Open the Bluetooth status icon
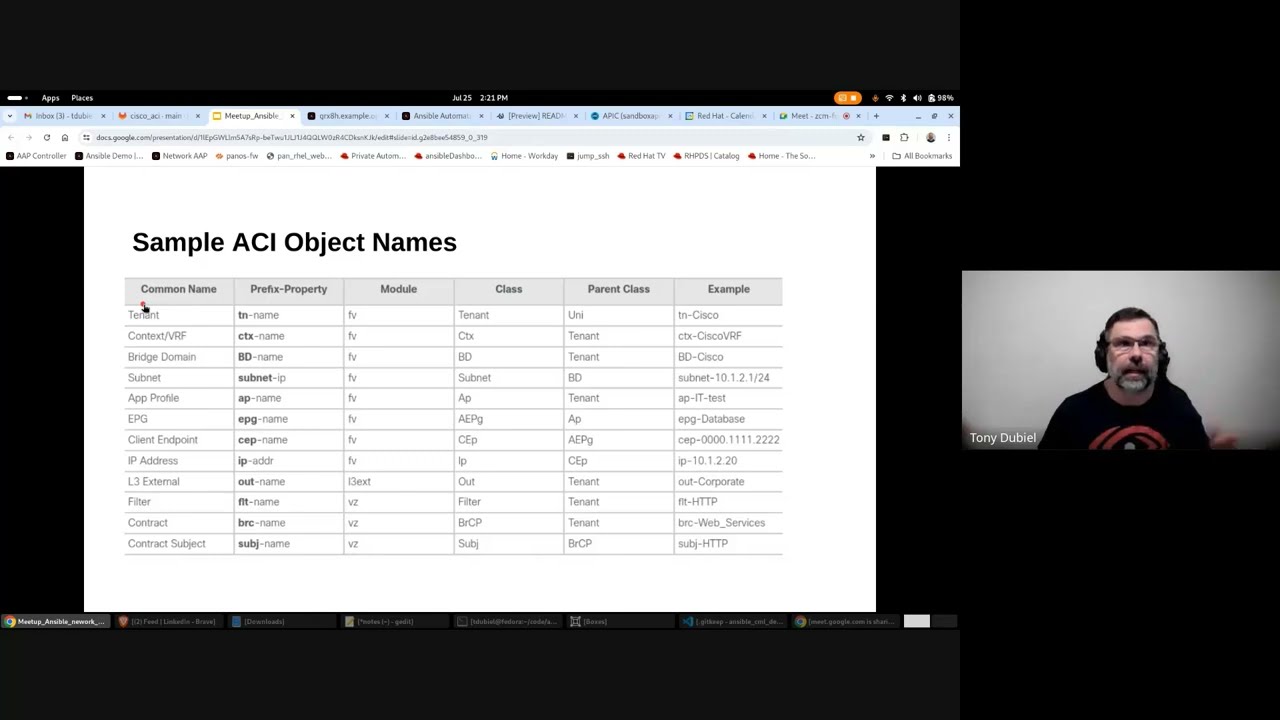 903,98
